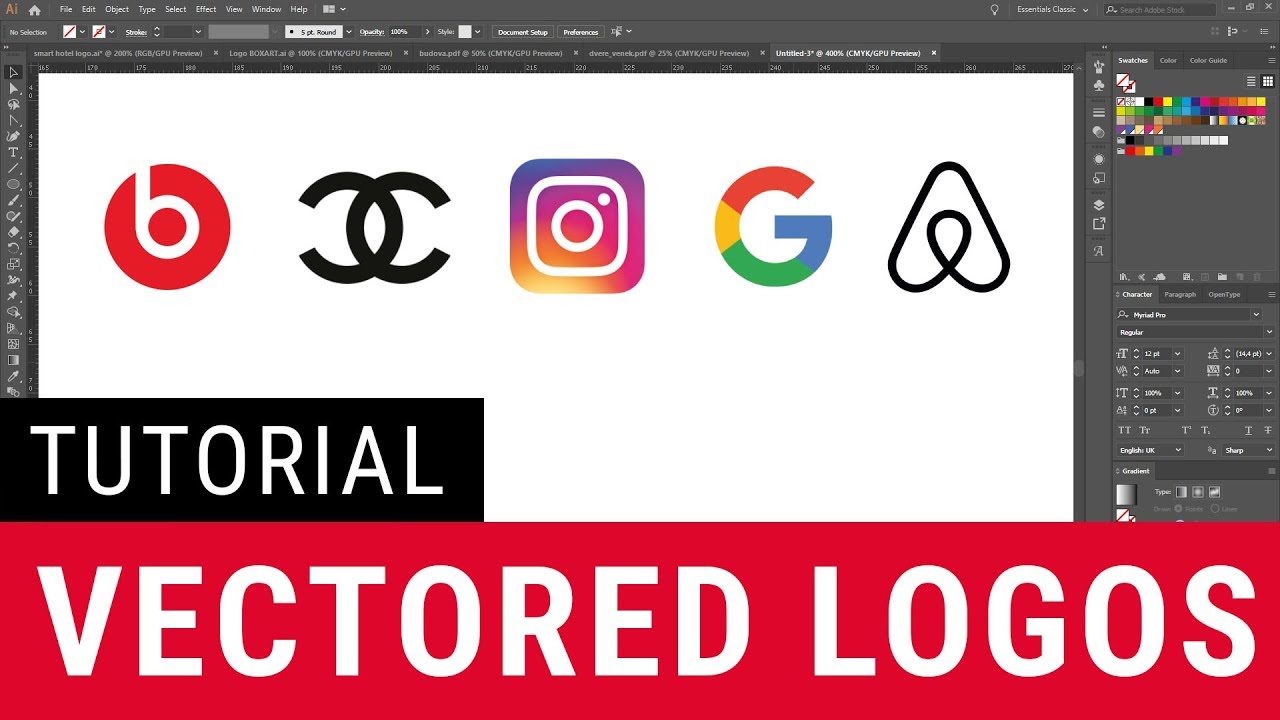Open the Appearance panel icon in dock
Screen dimensions: 1280x720
click(x=1099, y=158)
